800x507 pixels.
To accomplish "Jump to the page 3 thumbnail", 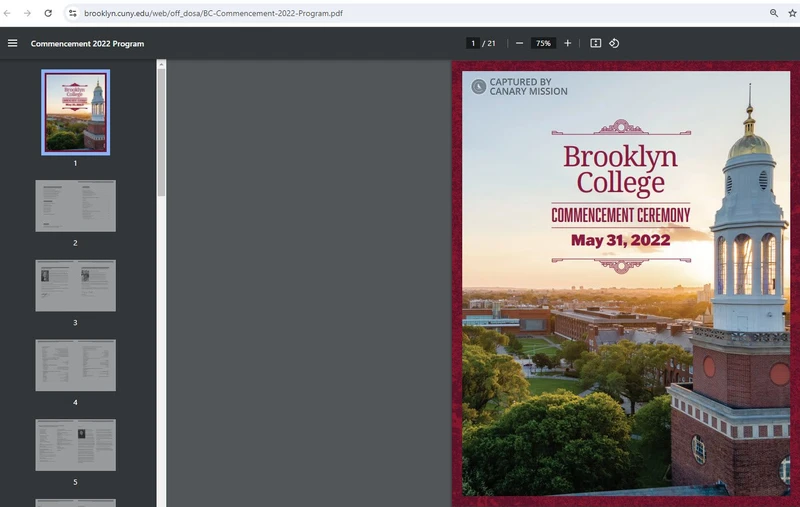I will coord(75,286).
